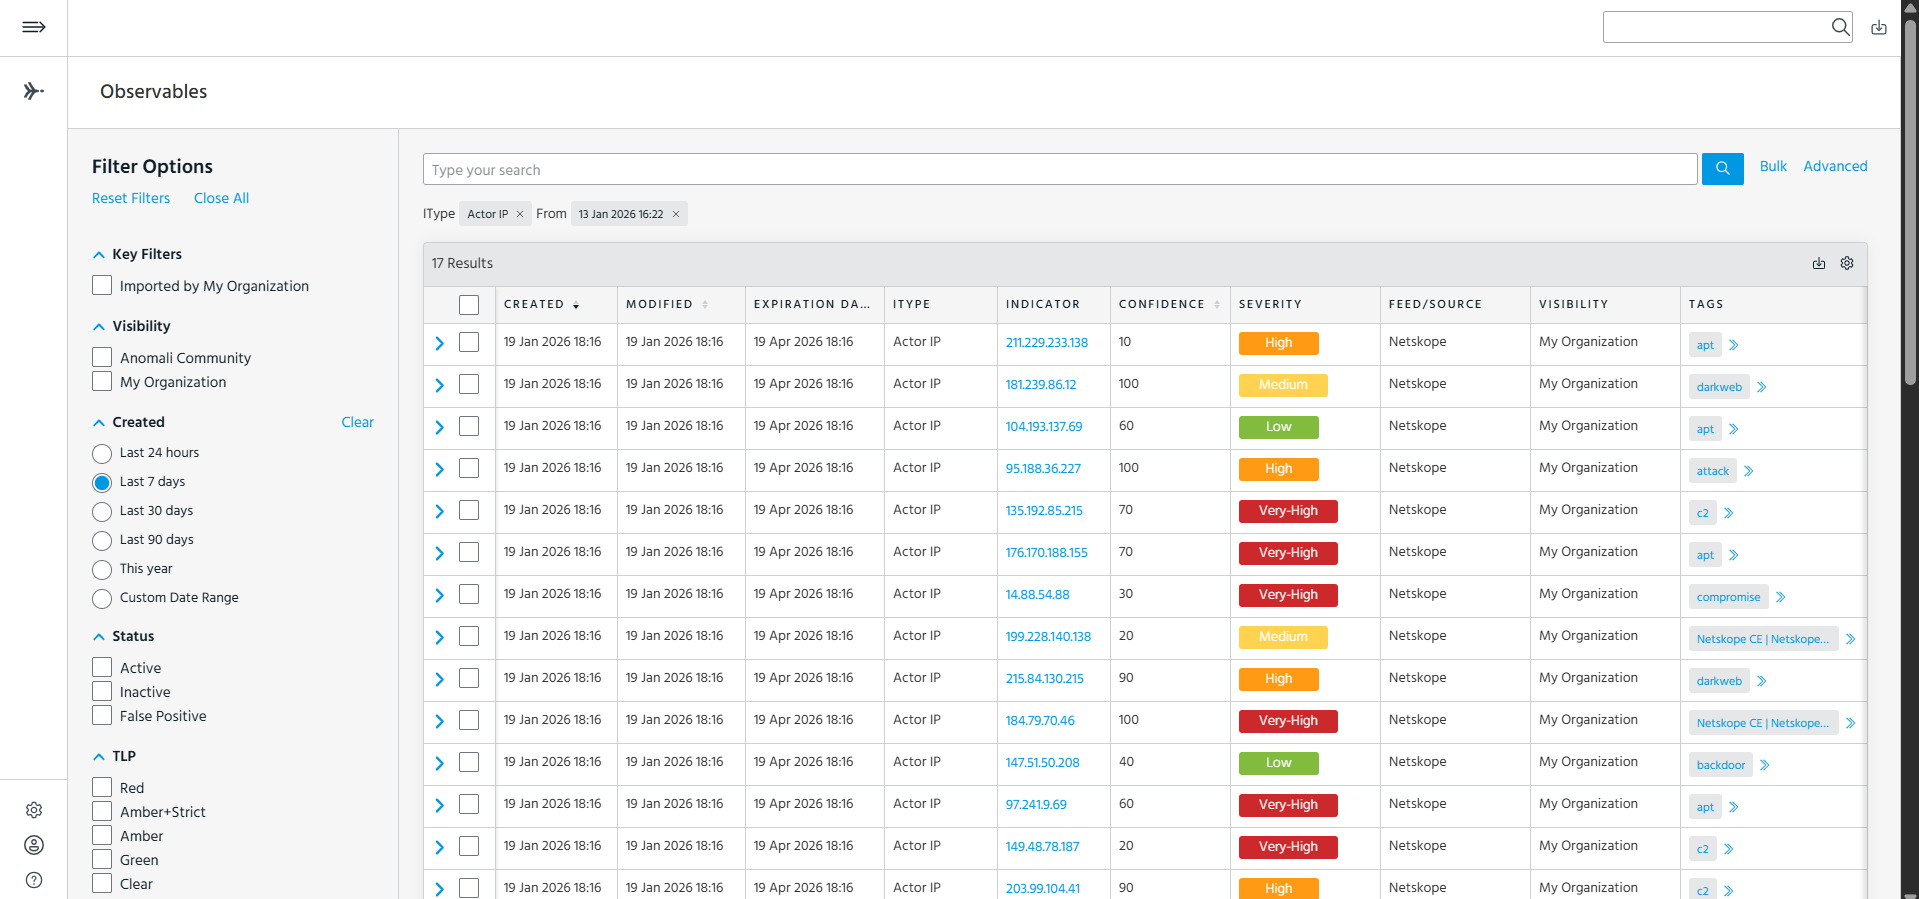Check the Active status filter
1919x899 pixels.
pyautogui.click(x=102, y=667)
